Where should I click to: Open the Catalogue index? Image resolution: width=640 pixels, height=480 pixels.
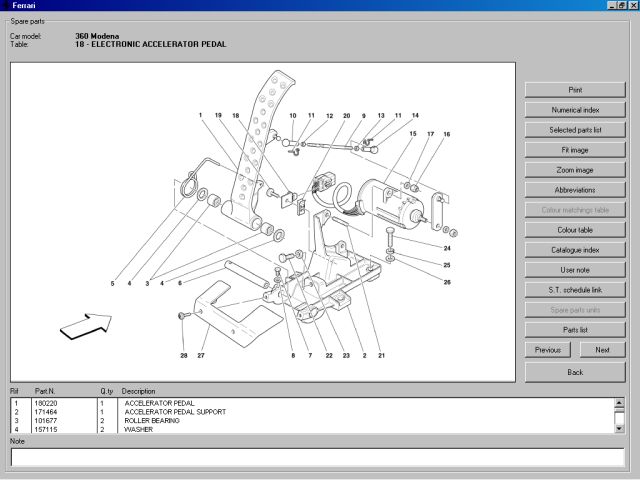coord(575,250)
